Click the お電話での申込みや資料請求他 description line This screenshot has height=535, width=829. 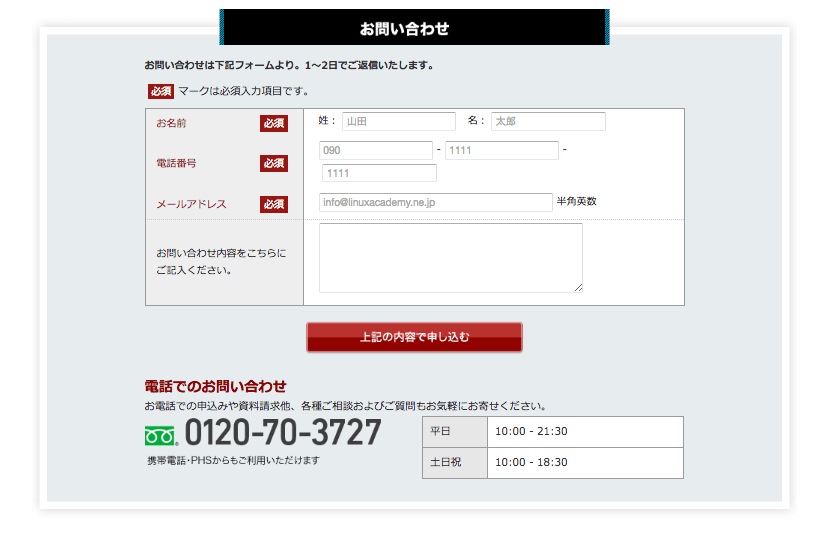tap(346, 406)
